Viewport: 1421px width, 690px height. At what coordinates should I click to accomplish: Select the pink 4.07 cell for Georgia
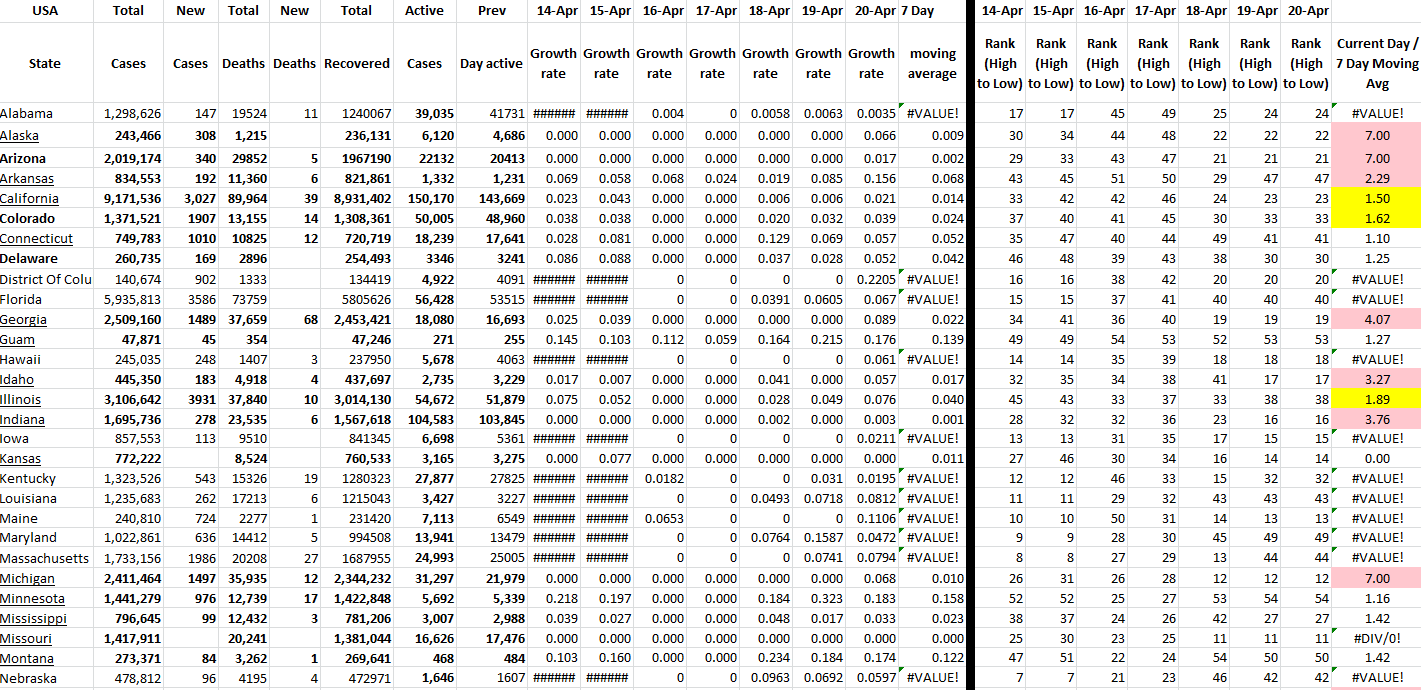(1377, 319)
